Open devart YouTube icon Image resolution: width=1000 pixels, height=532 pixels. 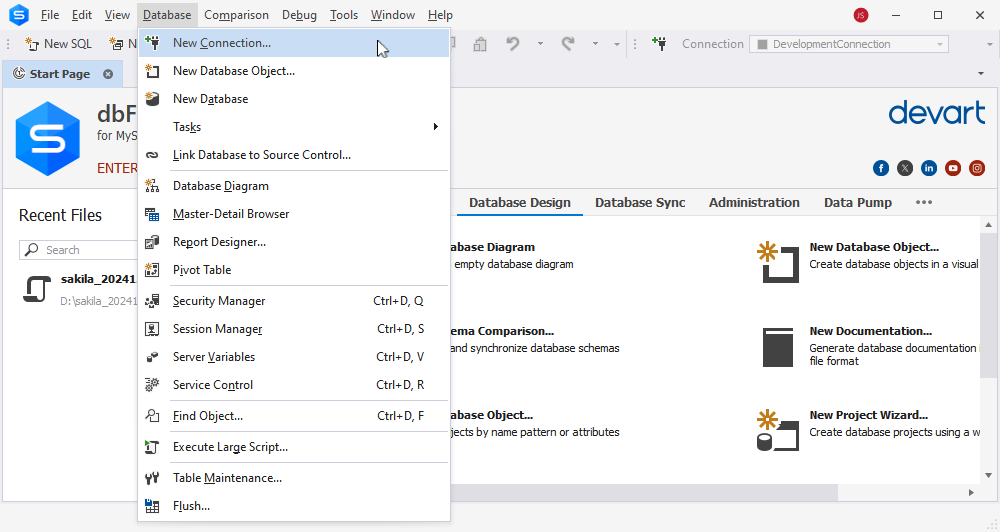(953, 168)
